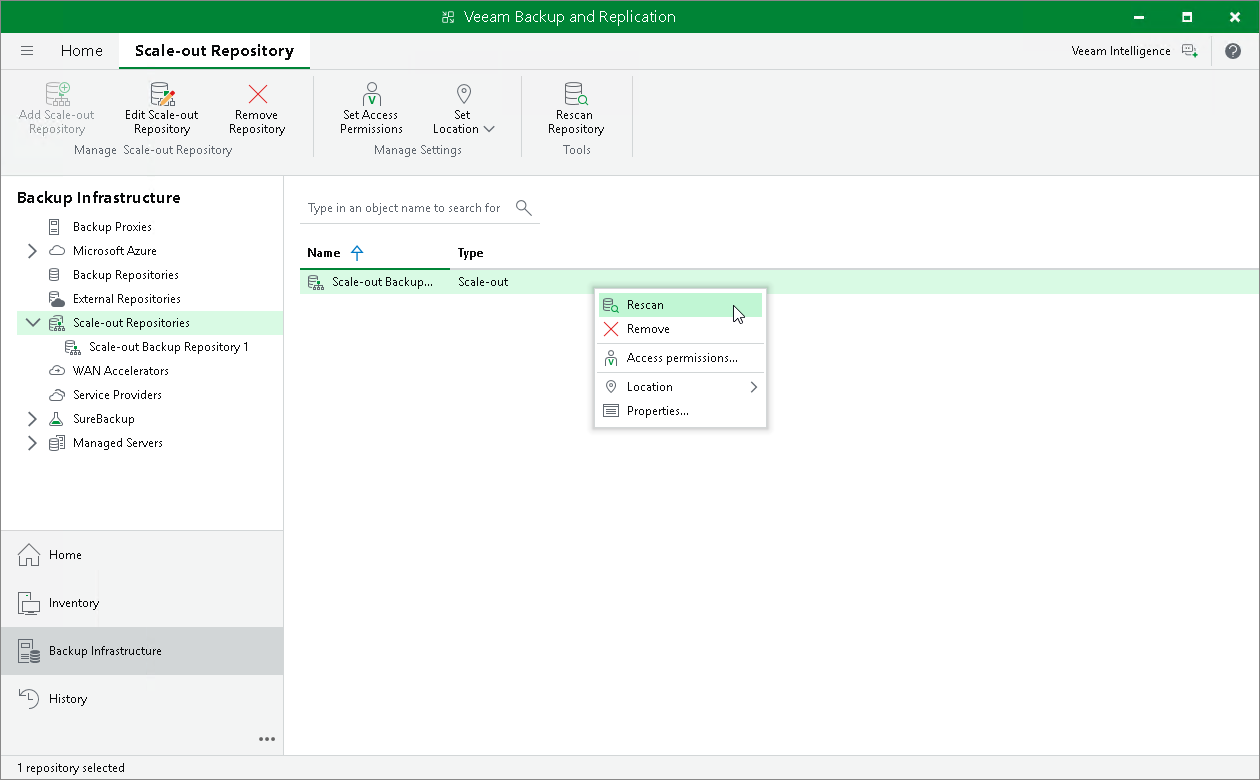
Task: Select WAN Accelerators node
Action: point(121,371)
